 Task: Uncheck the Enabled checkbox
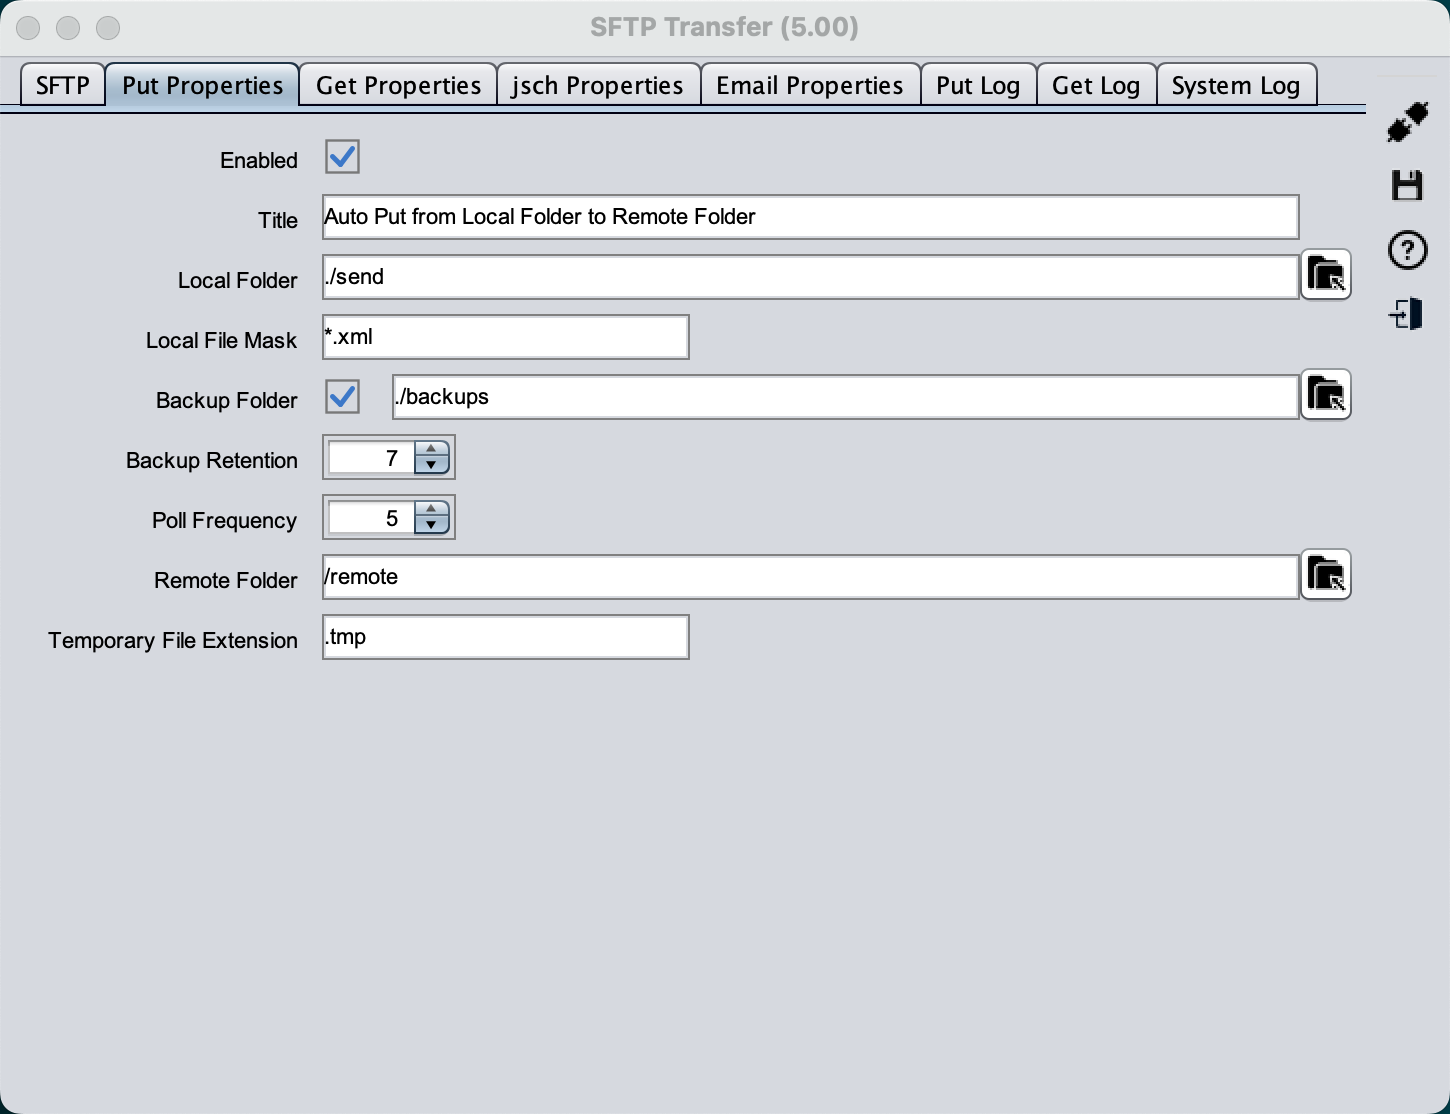point(342,157)
